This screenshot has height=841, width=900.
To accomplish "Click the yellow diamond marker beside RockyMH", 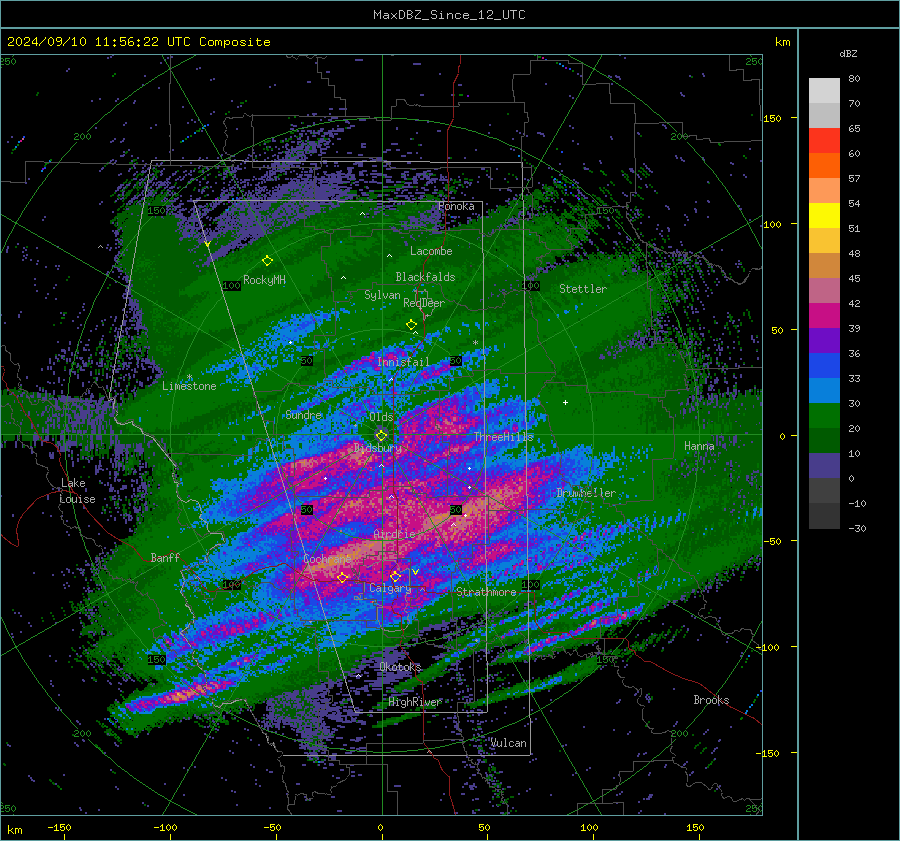I will 267,261.
